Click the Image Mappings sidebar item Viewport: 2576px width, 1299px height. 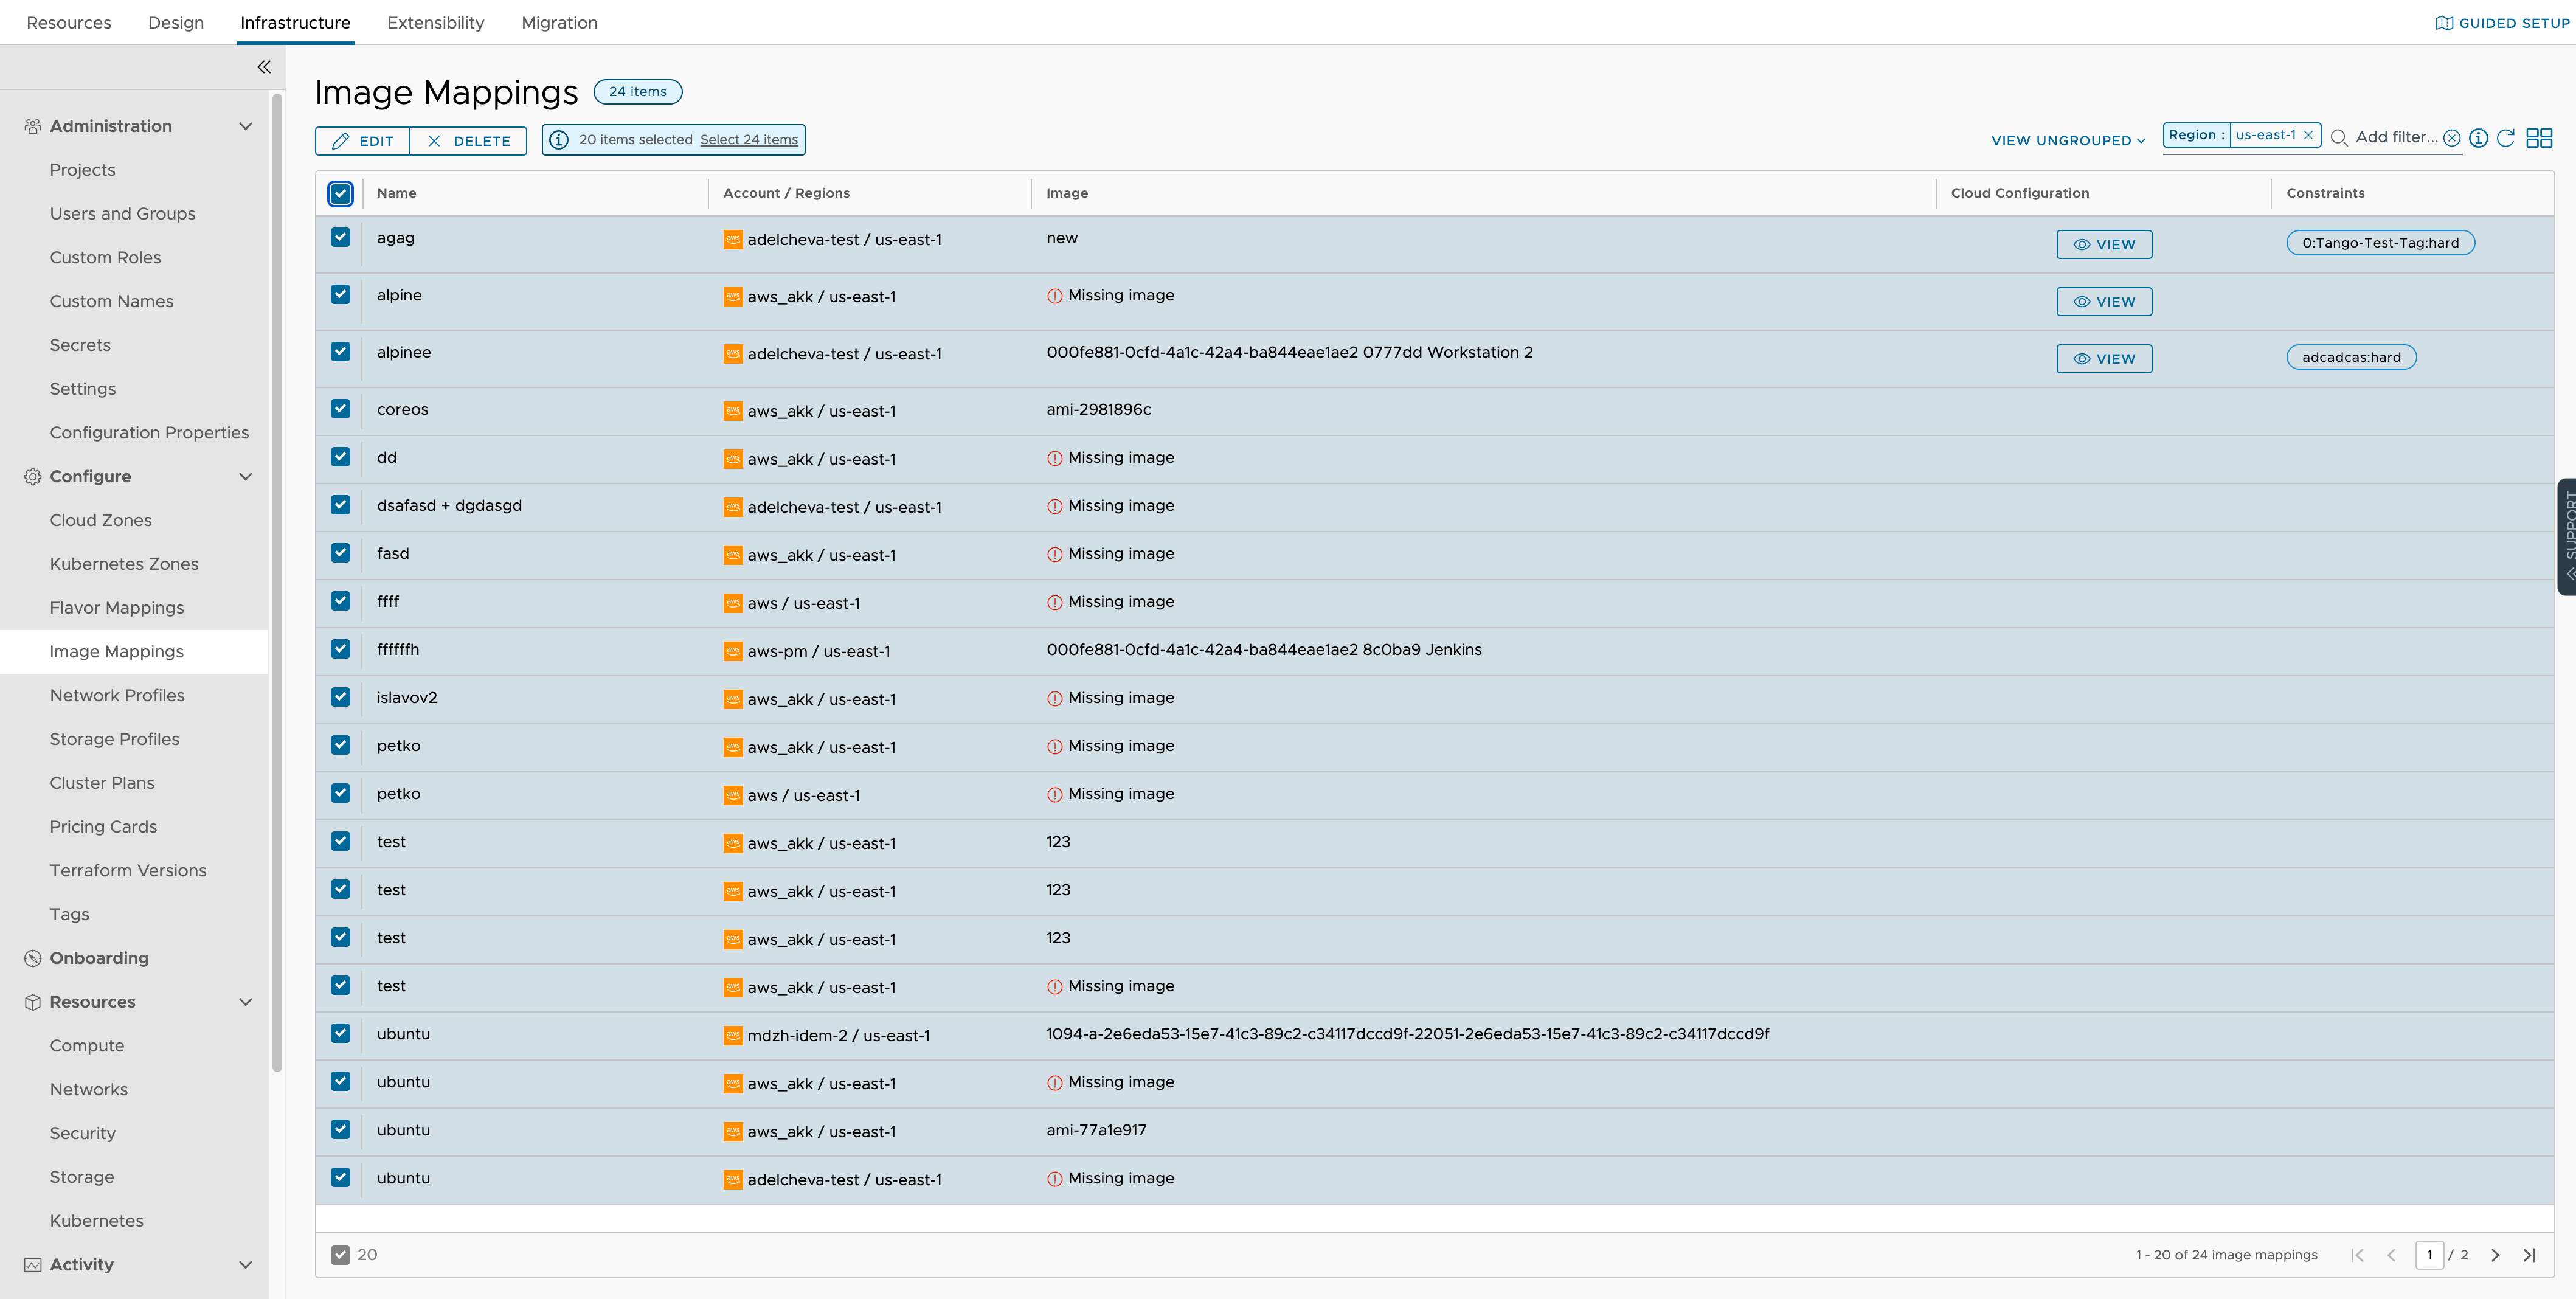(x=116, y=649)
